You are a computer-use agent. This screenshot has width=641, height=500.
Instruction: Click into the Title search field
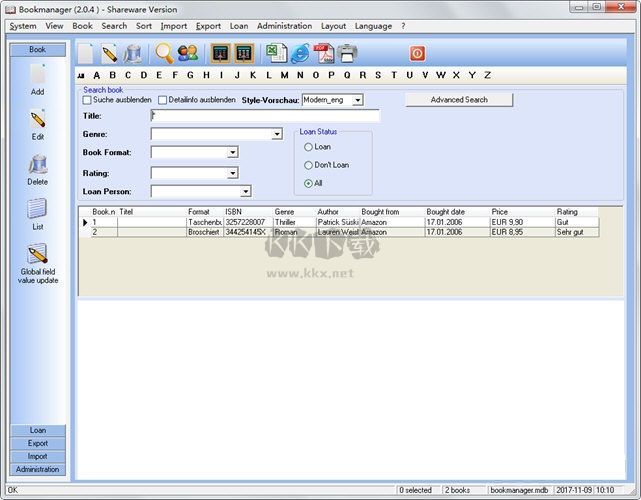[x=265, y=116]
